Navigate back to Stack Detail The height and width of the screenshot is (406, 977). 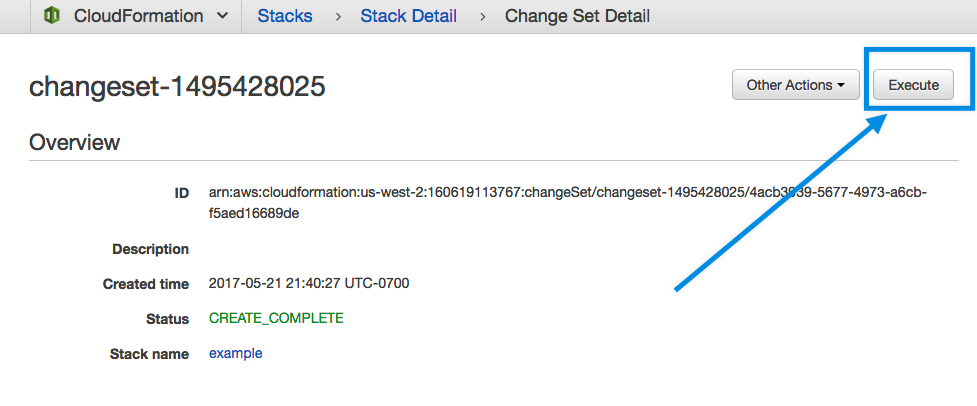pos(408,16)
